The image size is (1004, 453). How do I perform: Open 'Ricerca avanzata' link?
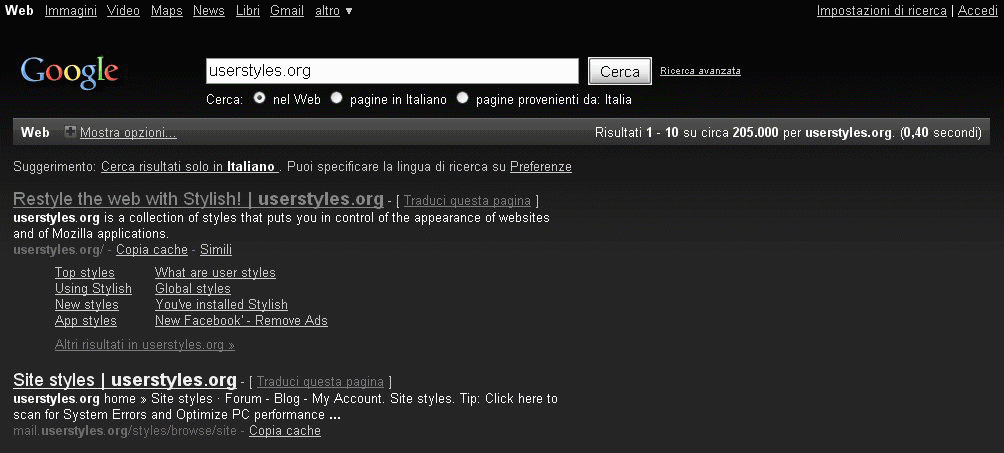pyautogui.click(x=700, y=70)
